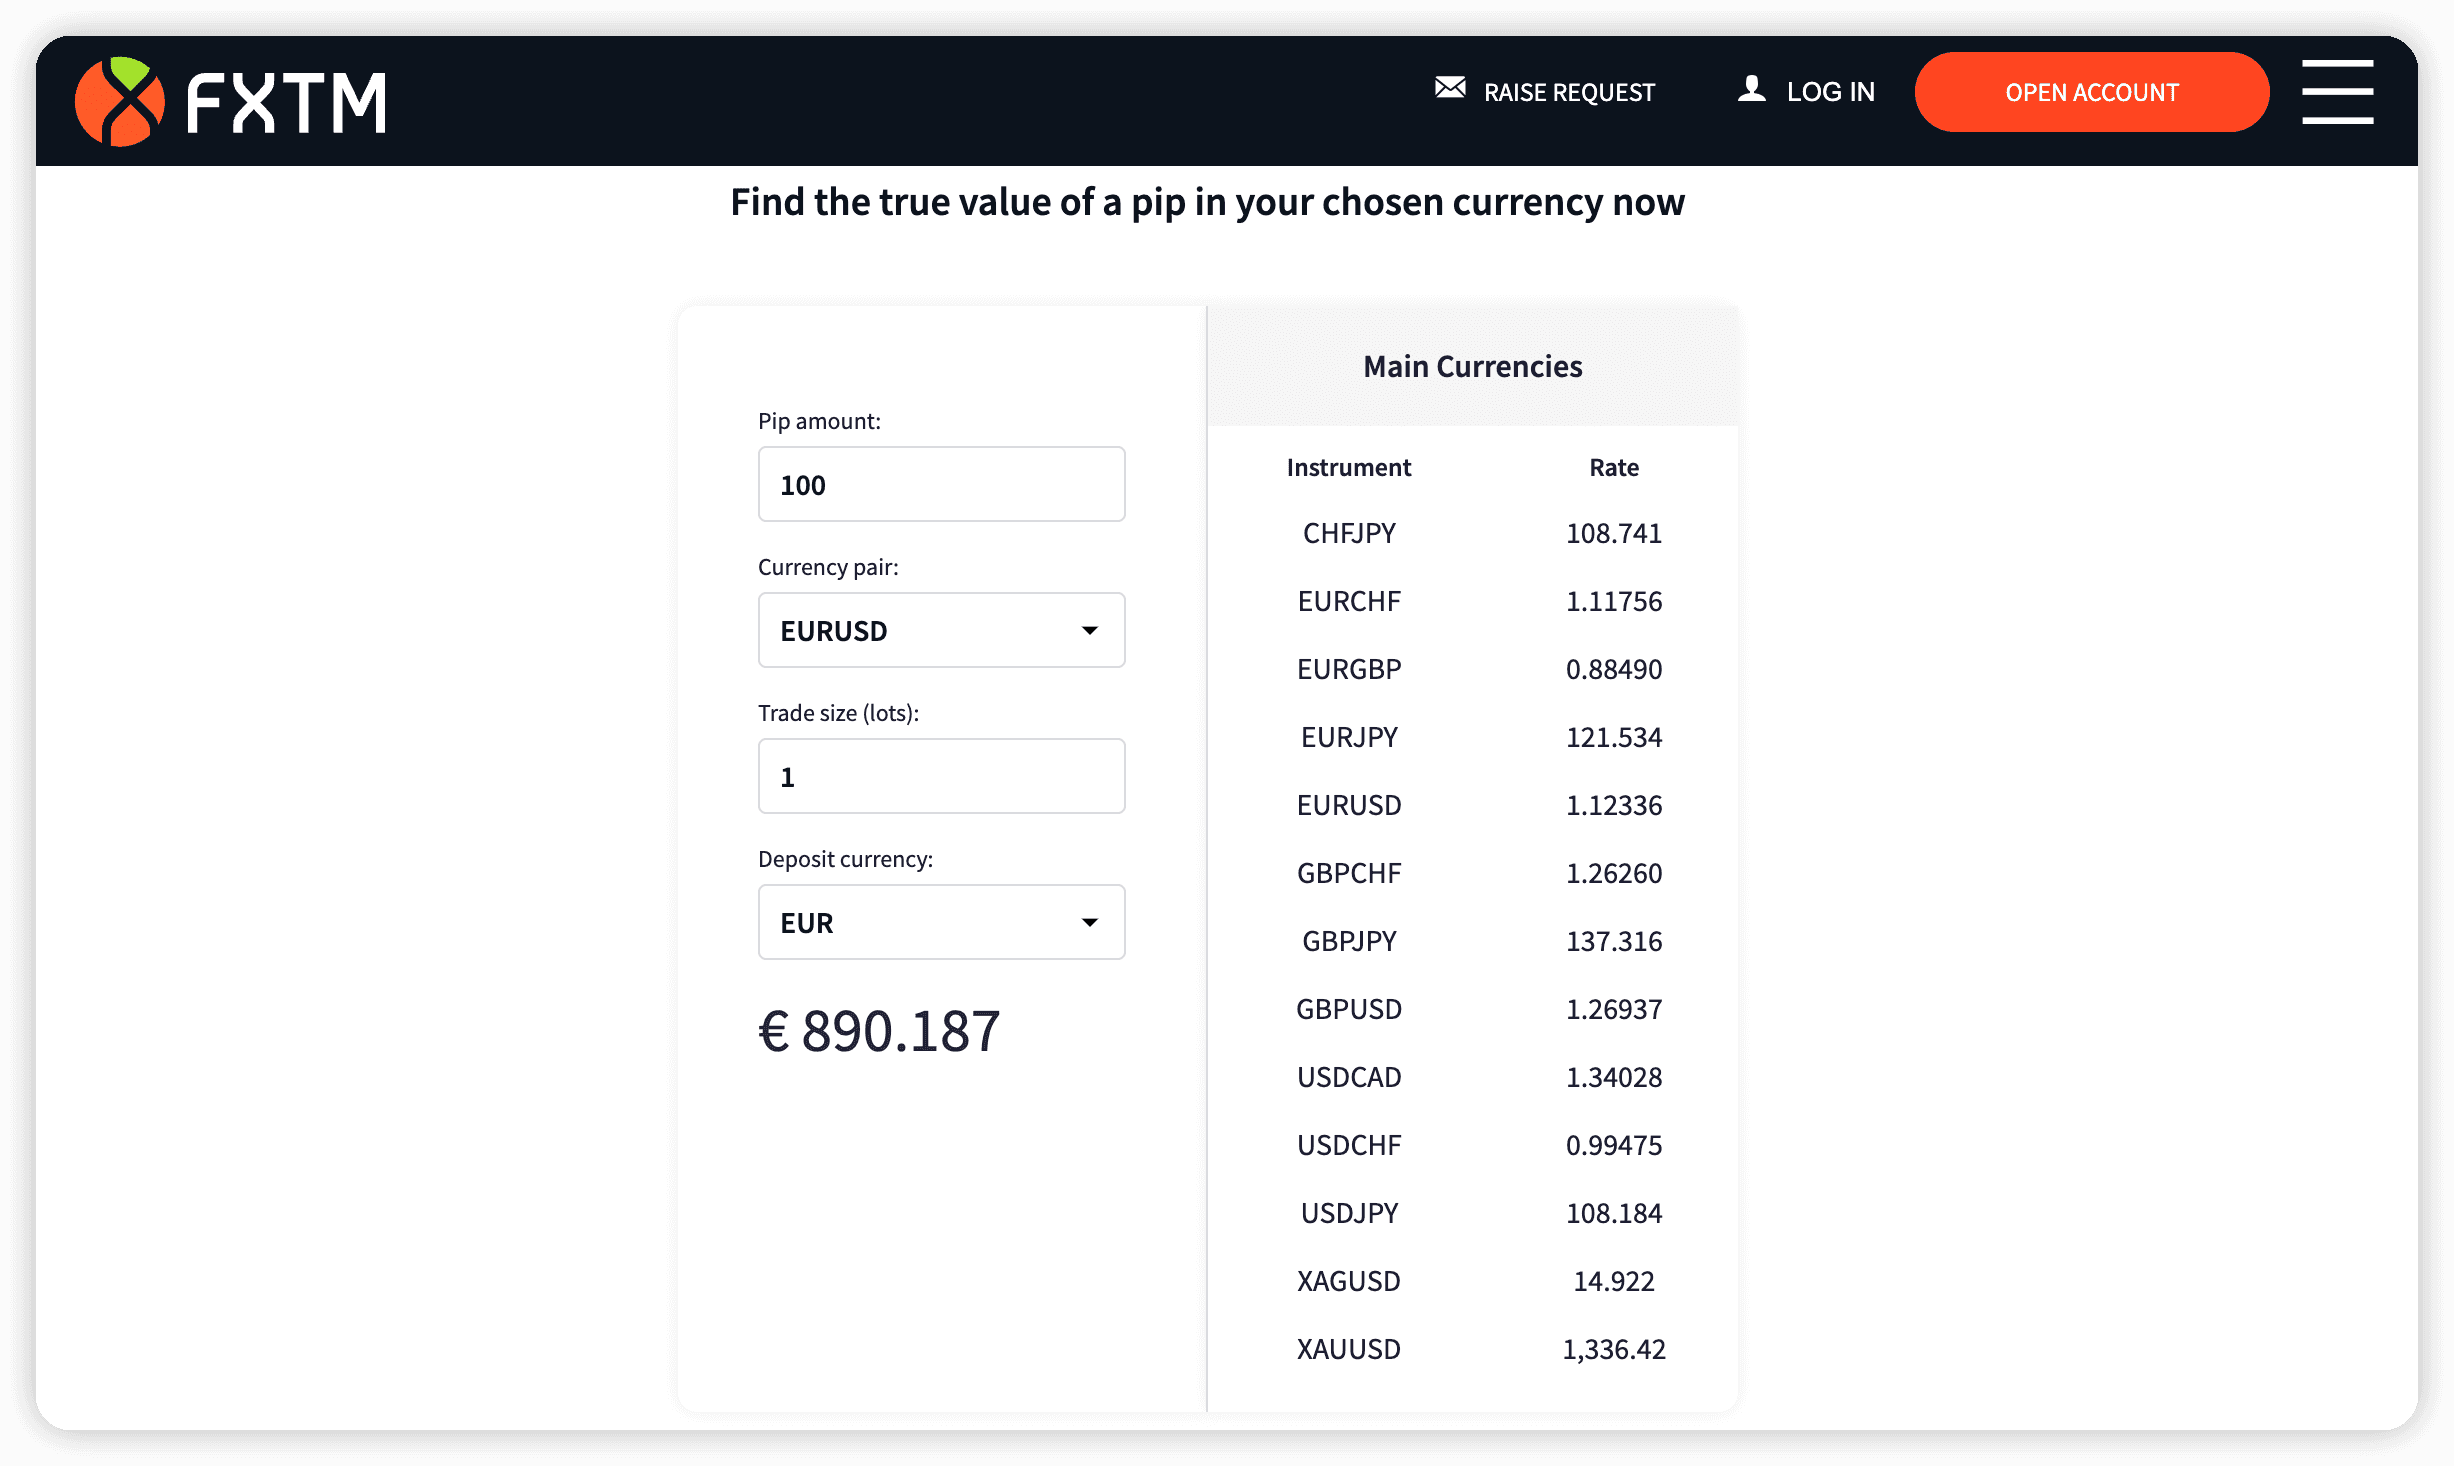Viewport: 2454px width, 1466px height.
Task: Open the hamburger menu
Action: tap(2337, 91)
